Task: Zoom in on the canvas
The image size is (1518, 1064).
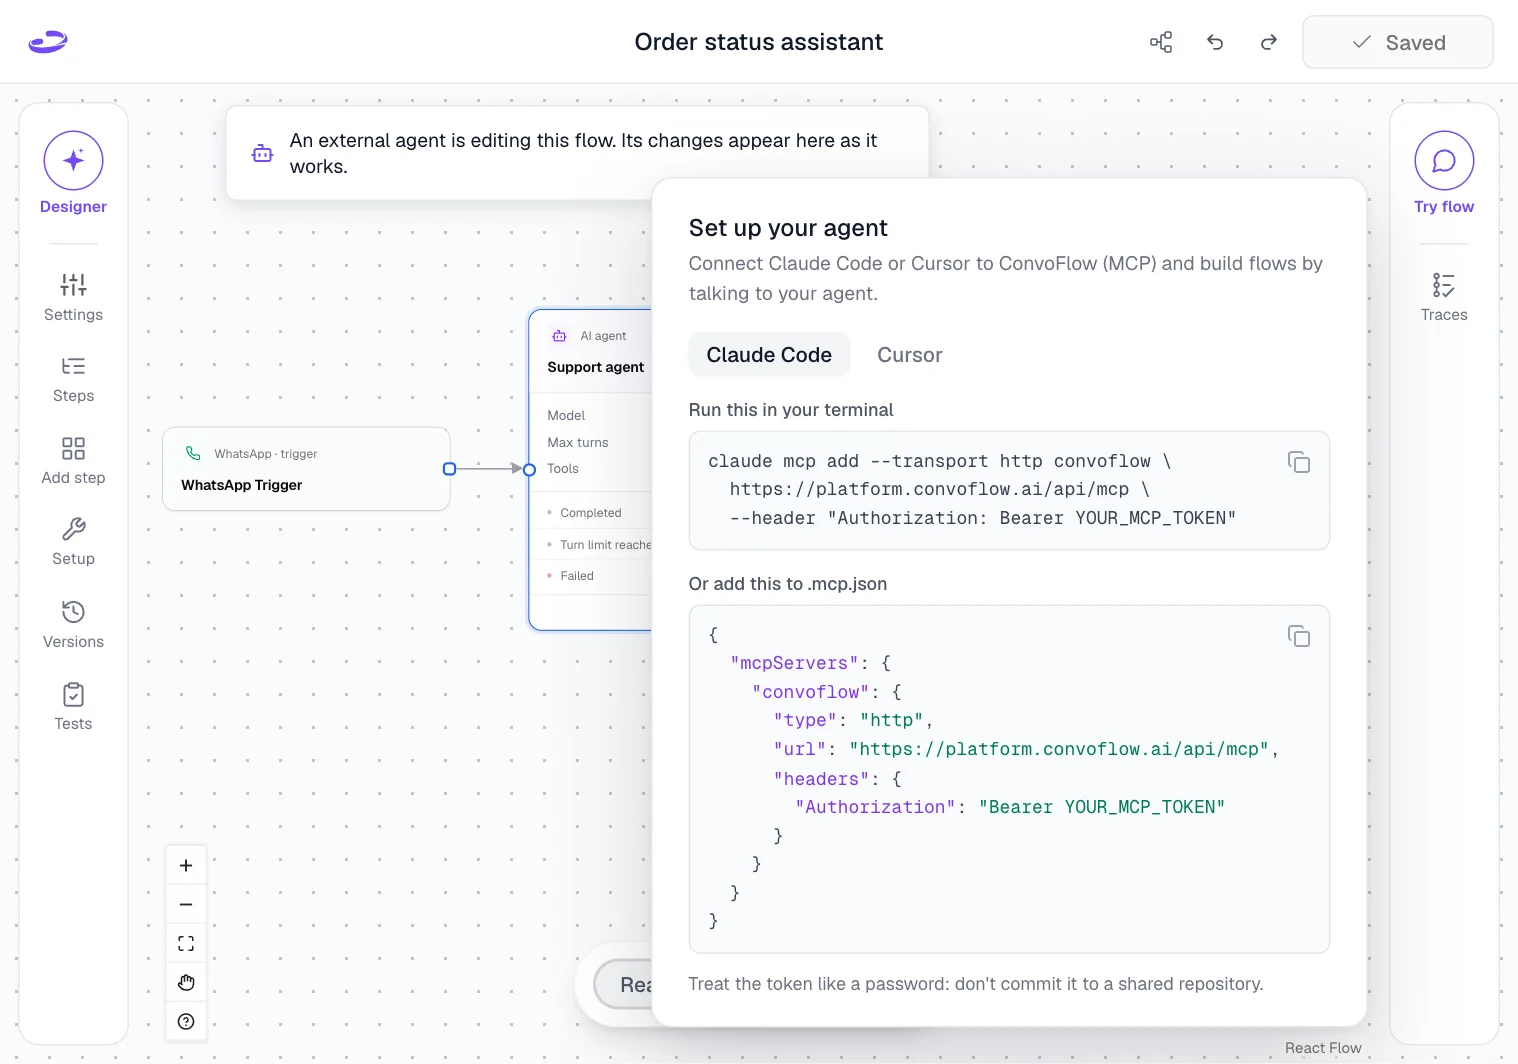Action: coord(186,865)
